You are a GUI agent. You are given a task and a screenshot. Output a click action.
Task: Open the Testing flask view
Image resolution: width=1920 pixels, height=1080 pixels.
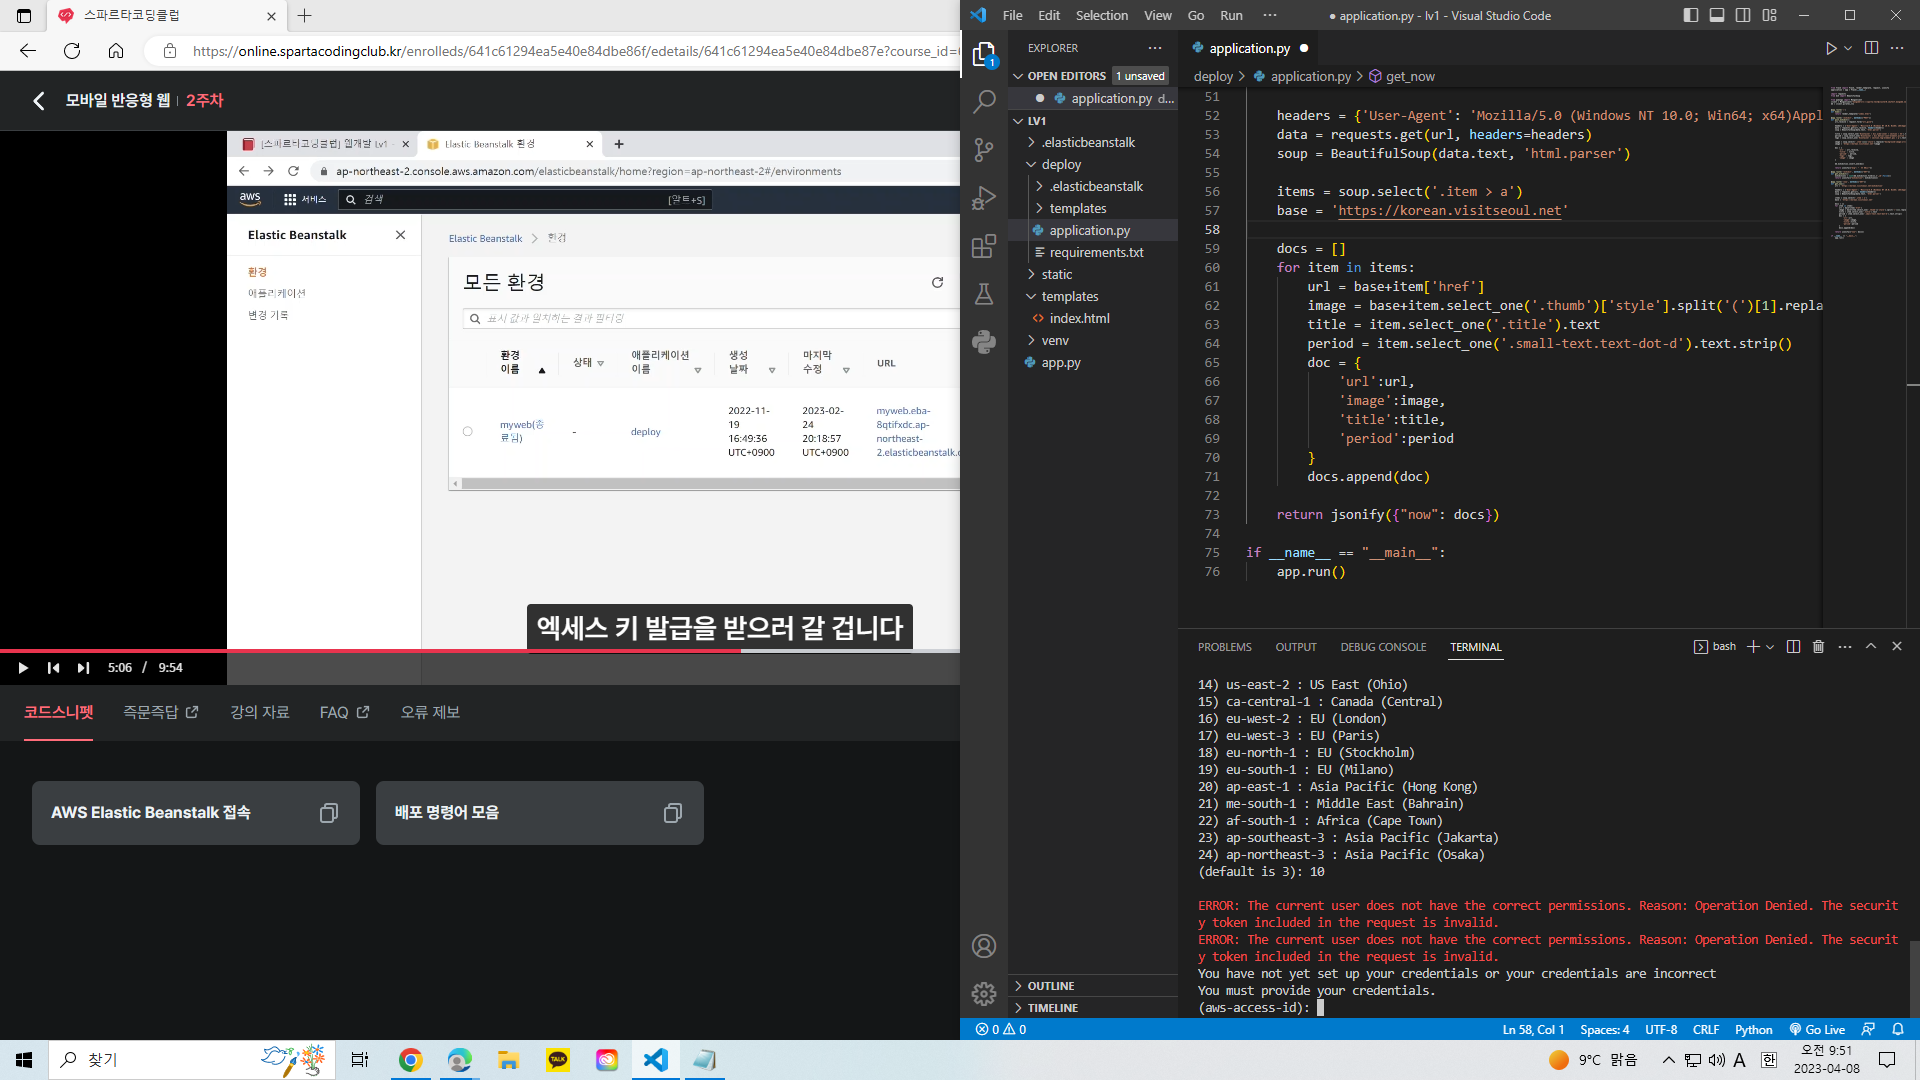pyautogui.click(x=984, y=293)
